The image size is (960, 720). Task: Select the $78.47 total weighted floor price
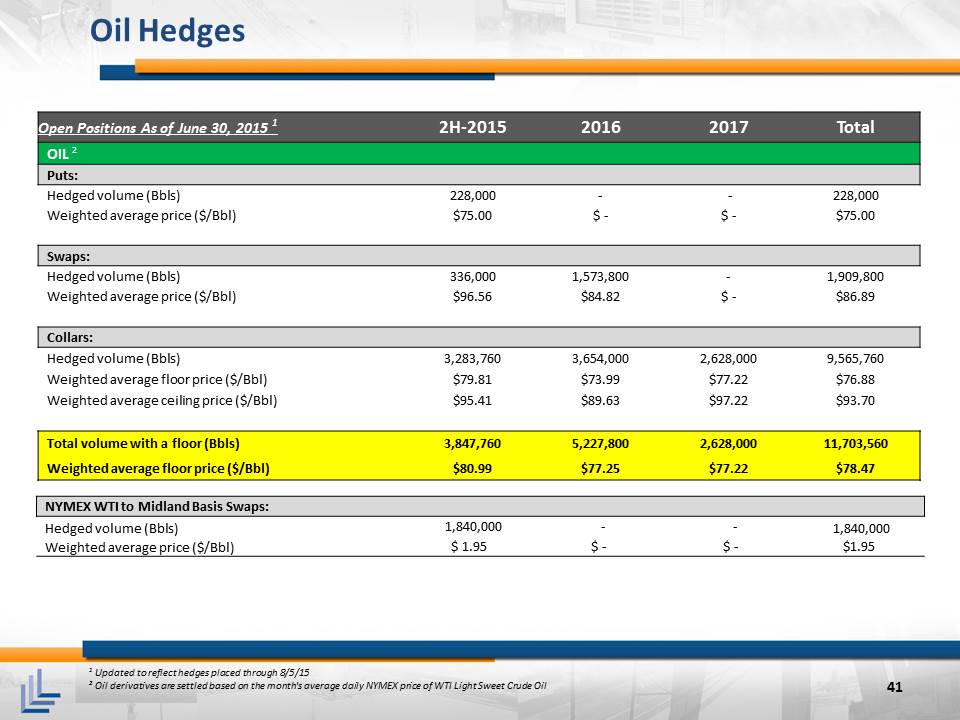[x=855, y=468]
